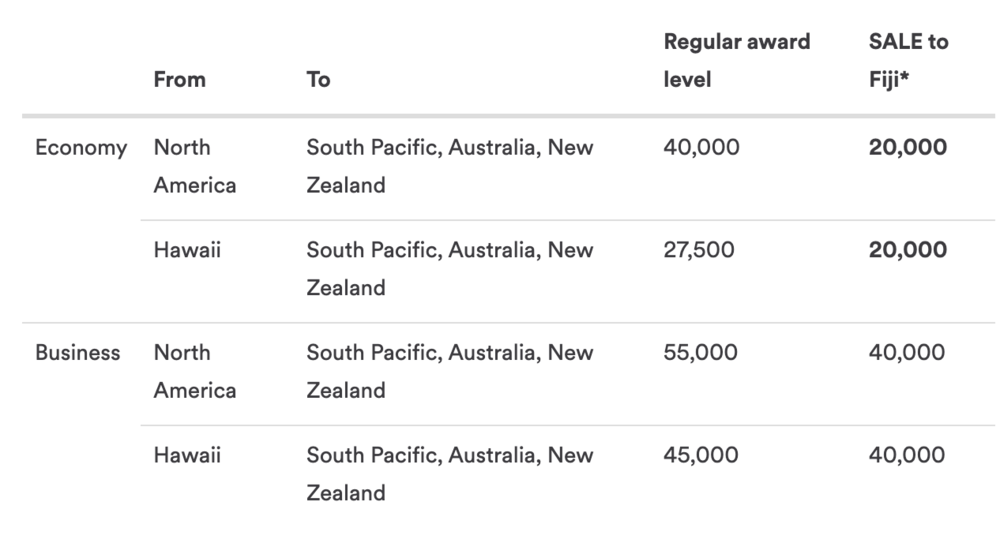This screenshot has height=543, width=1000.
Task: Select the 45,000 regular award value
Action: click(700, 455)
